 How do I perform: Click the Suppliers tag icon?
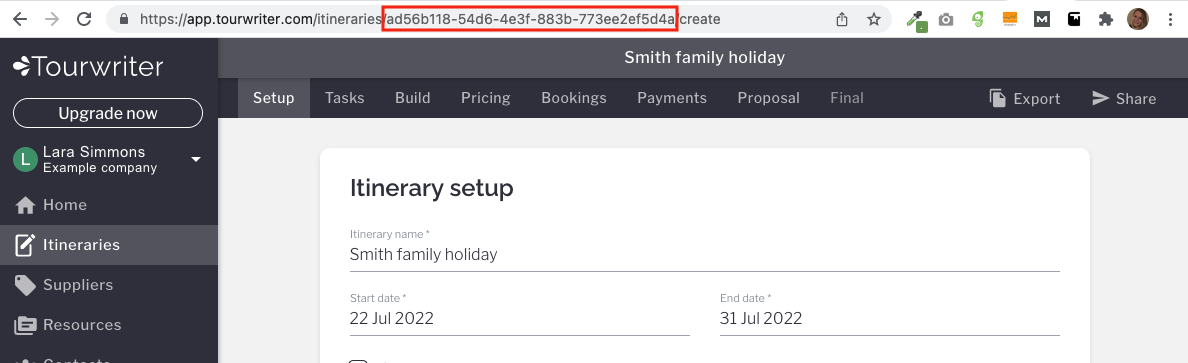pos(26,285)
